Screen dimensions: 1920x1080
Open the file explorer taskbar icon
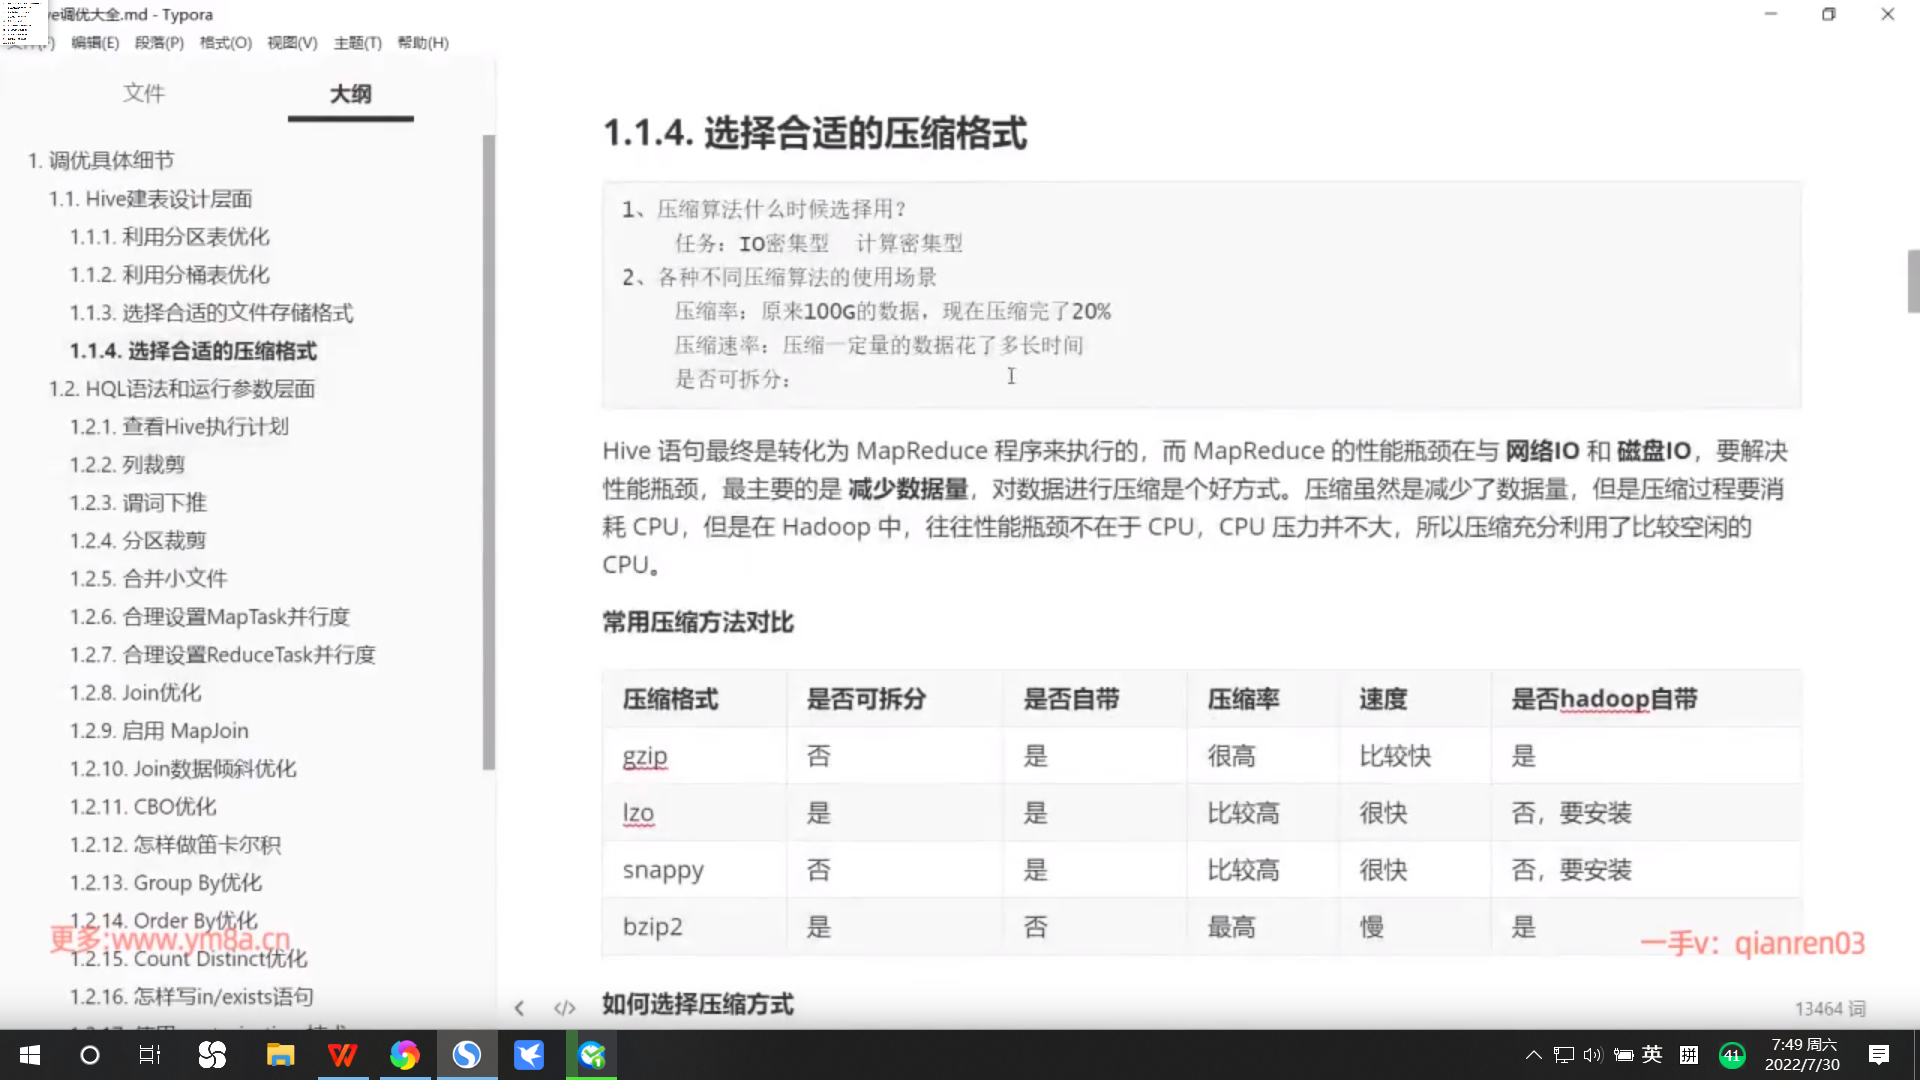pyautogui.click(x=280, y=1055)
